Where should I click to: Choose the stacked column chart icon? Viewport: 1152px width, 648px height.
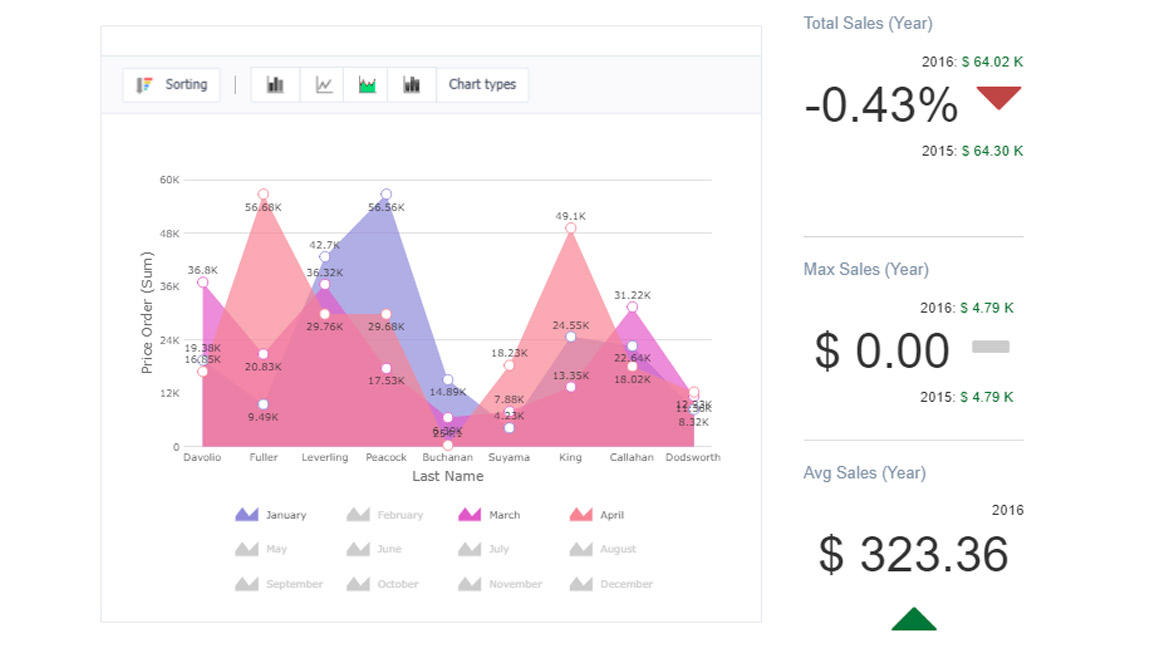pyautogui.click(x=411, y=85)
